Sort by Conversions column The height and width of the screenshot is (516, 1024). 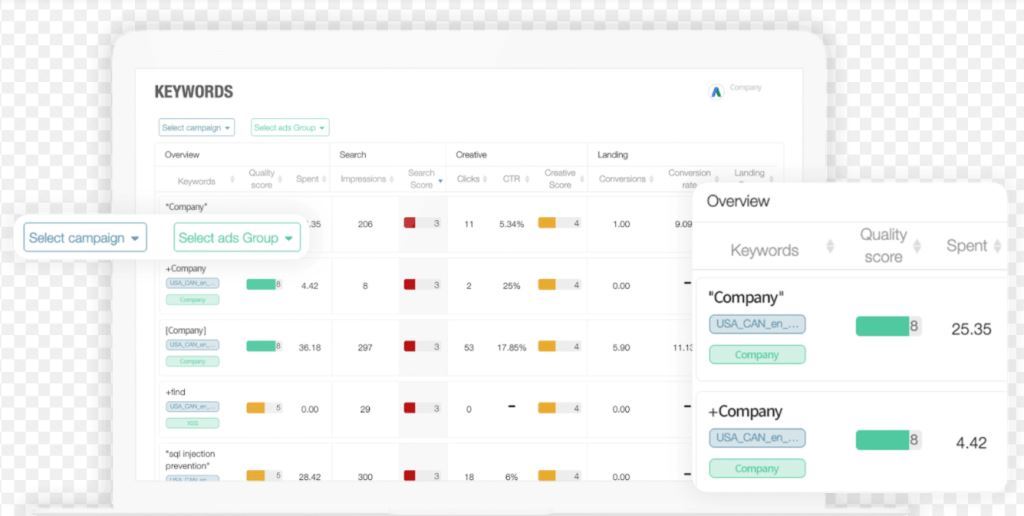click(652, 179)
